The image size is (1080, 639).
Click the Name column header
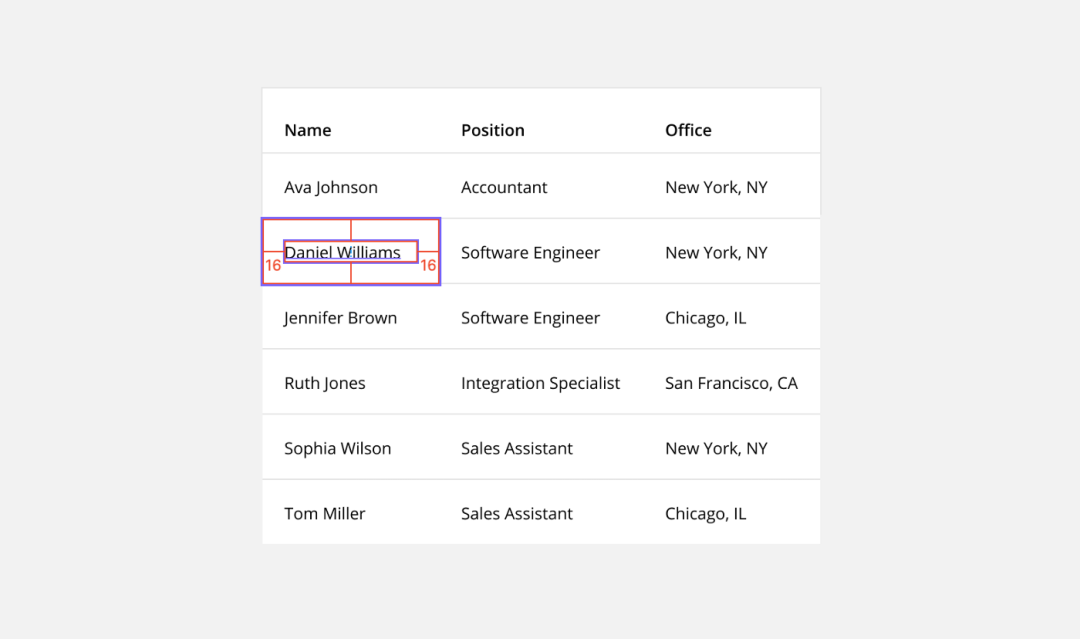[x=307, y=130]
